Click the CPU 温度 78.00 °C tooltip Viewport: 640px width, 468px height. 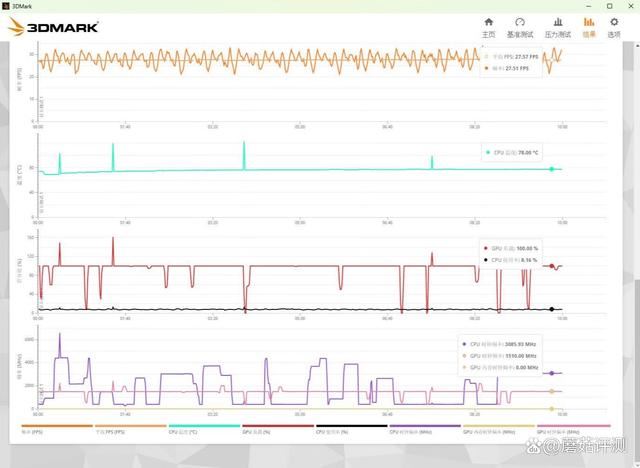pyautogui.click(x=515, y=153)
